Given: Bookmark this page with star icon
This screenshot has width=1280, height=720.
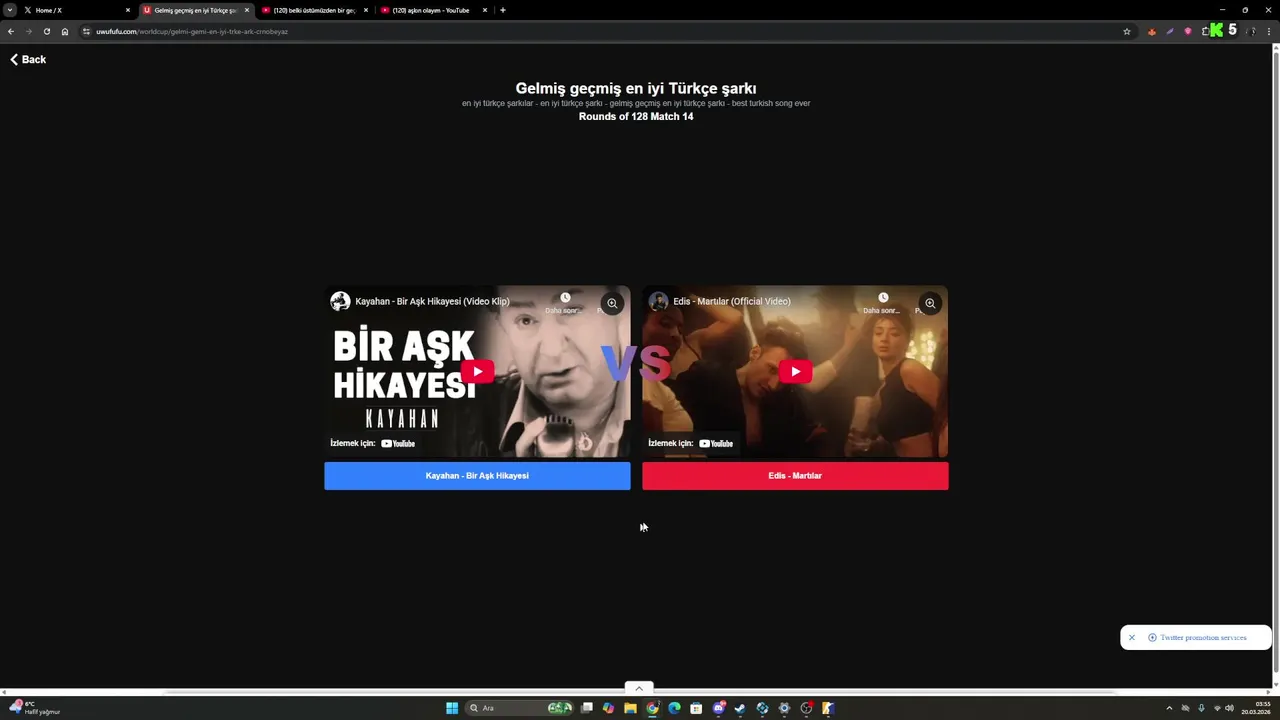Looking at the screenshot, I should 1127,31.
